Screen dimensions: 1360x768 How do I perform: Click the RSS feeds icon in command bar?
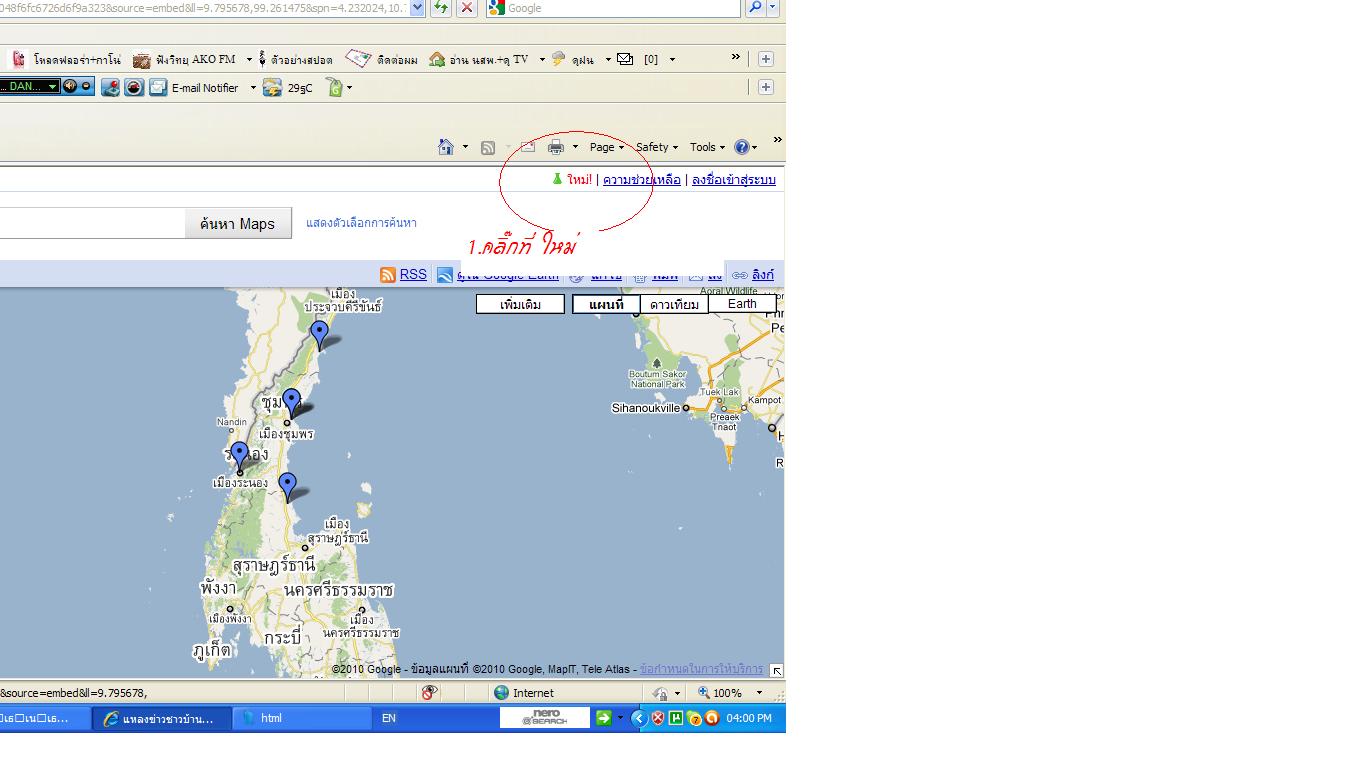(488, 147)
